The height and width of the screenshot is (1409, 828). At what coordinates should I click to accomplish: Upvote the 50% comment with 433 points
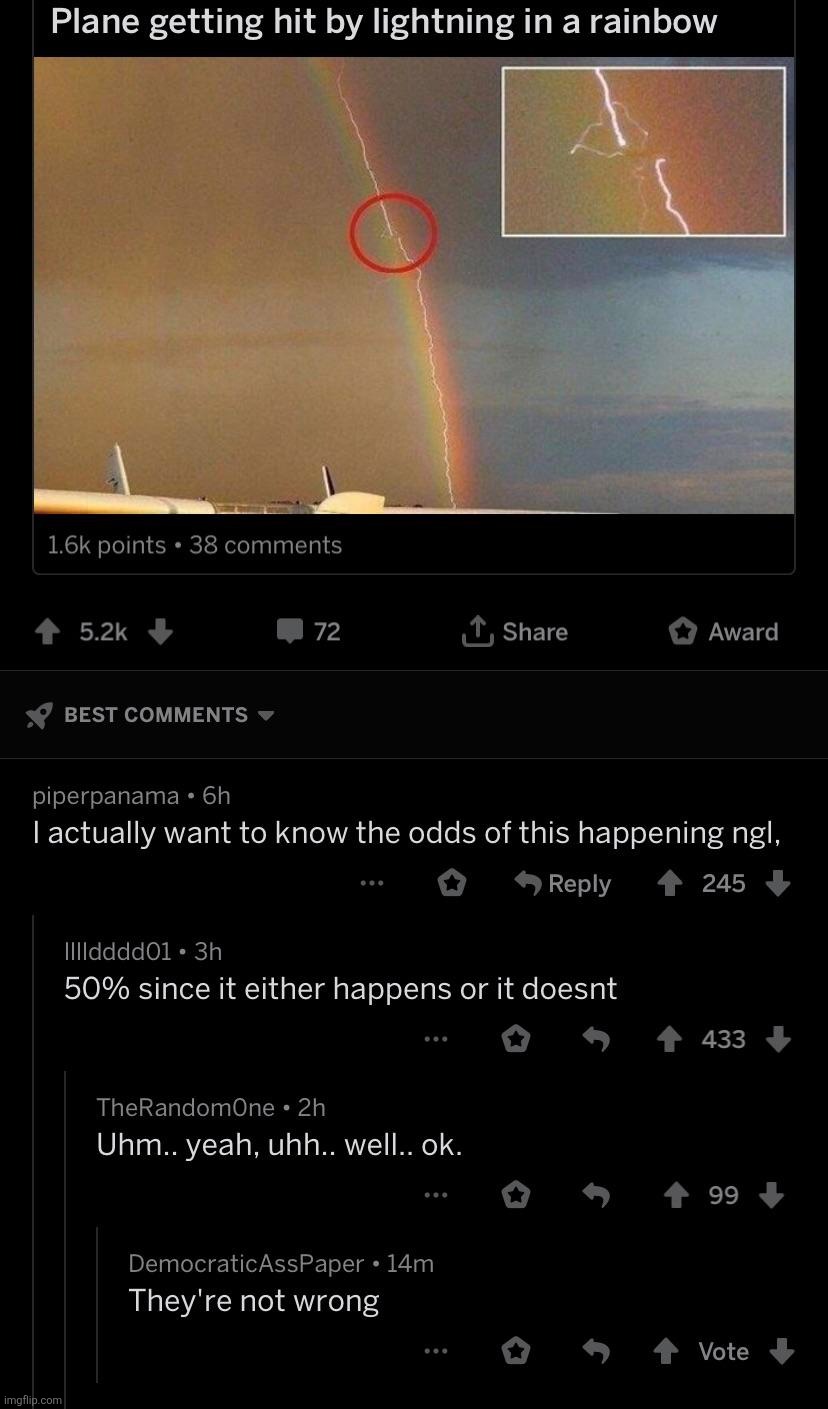(x=669, y=1040)
